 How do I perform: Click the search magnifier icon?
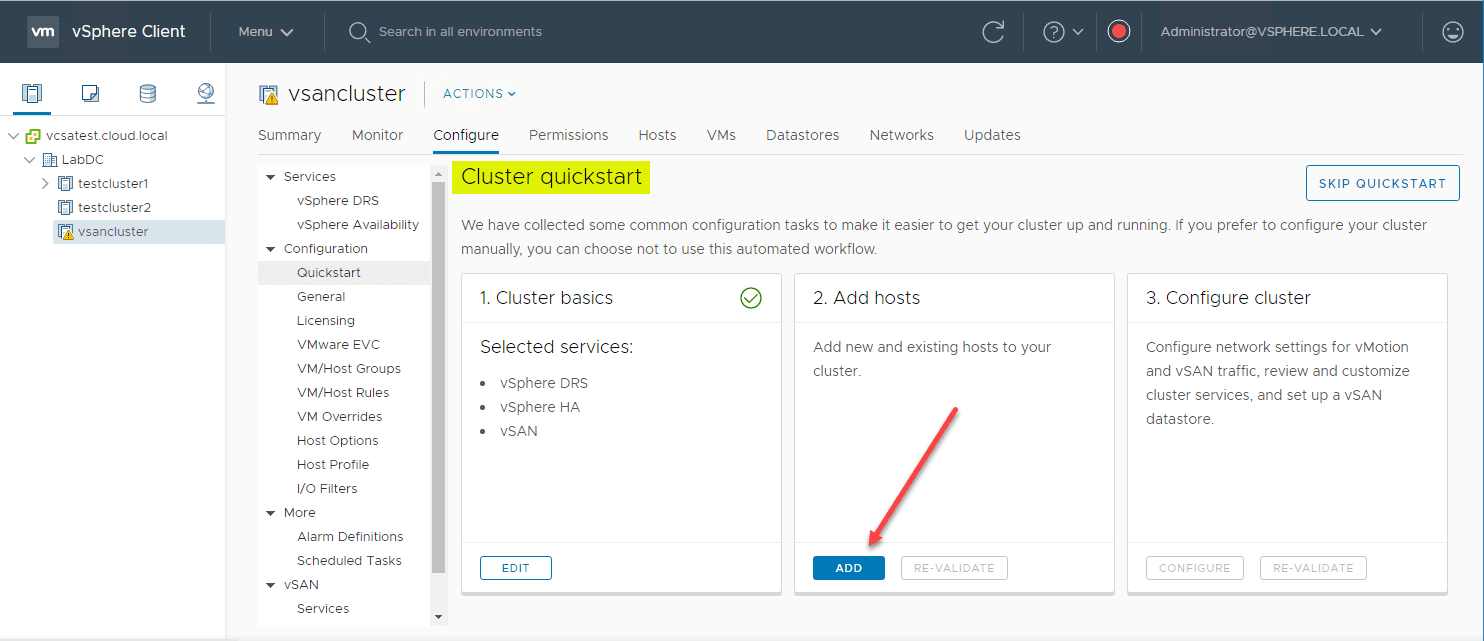coord(359,32)
